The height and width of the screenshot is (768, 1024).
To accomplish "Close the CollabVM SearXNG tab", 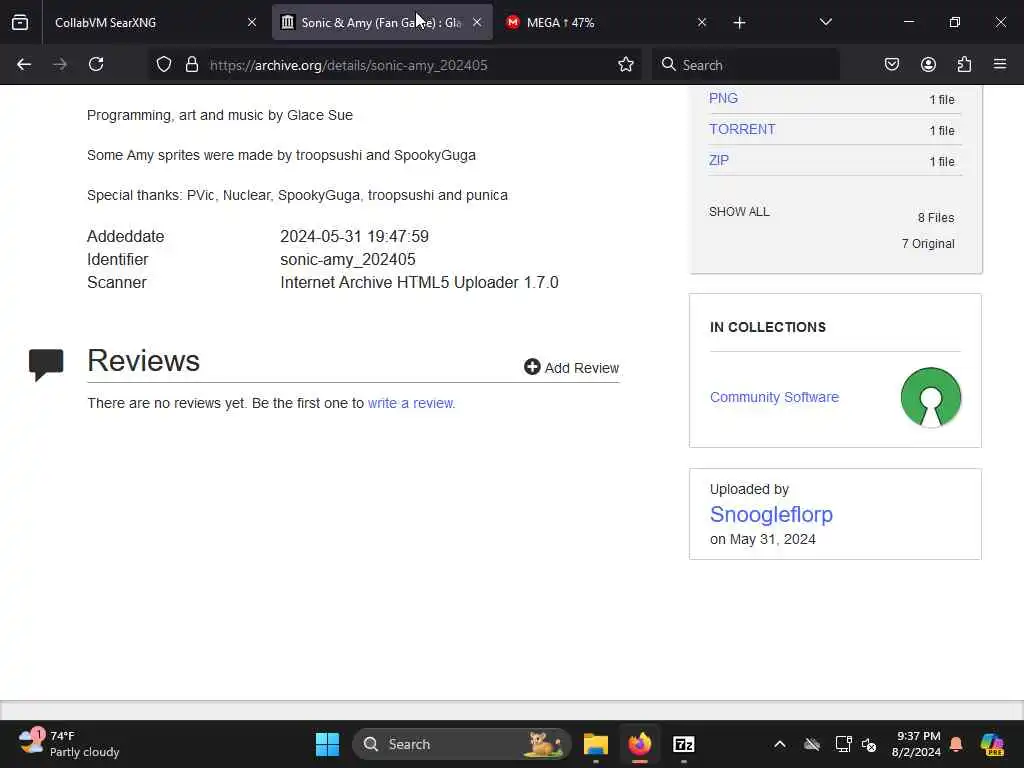I will [252, 22].
